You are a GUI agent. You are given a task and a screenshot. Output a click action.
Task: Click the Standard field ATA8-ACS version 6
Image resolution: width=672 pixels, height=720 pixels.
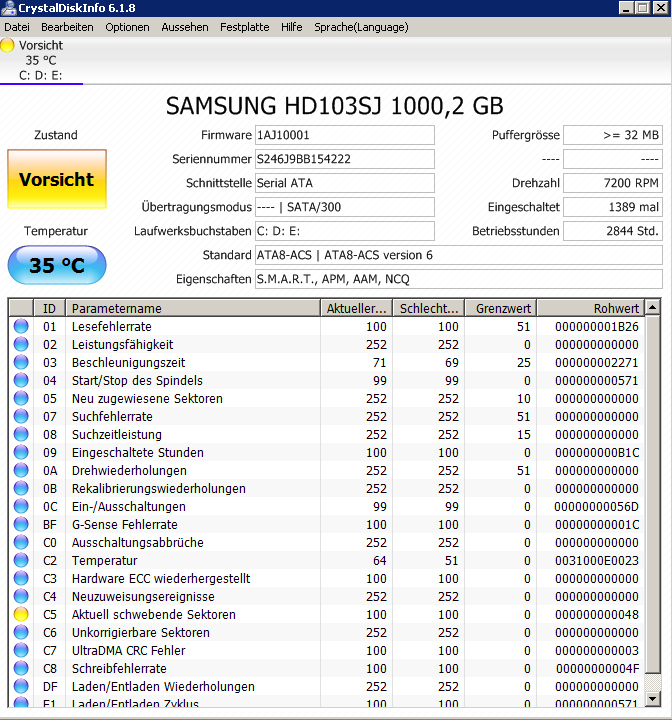(458, 255)
